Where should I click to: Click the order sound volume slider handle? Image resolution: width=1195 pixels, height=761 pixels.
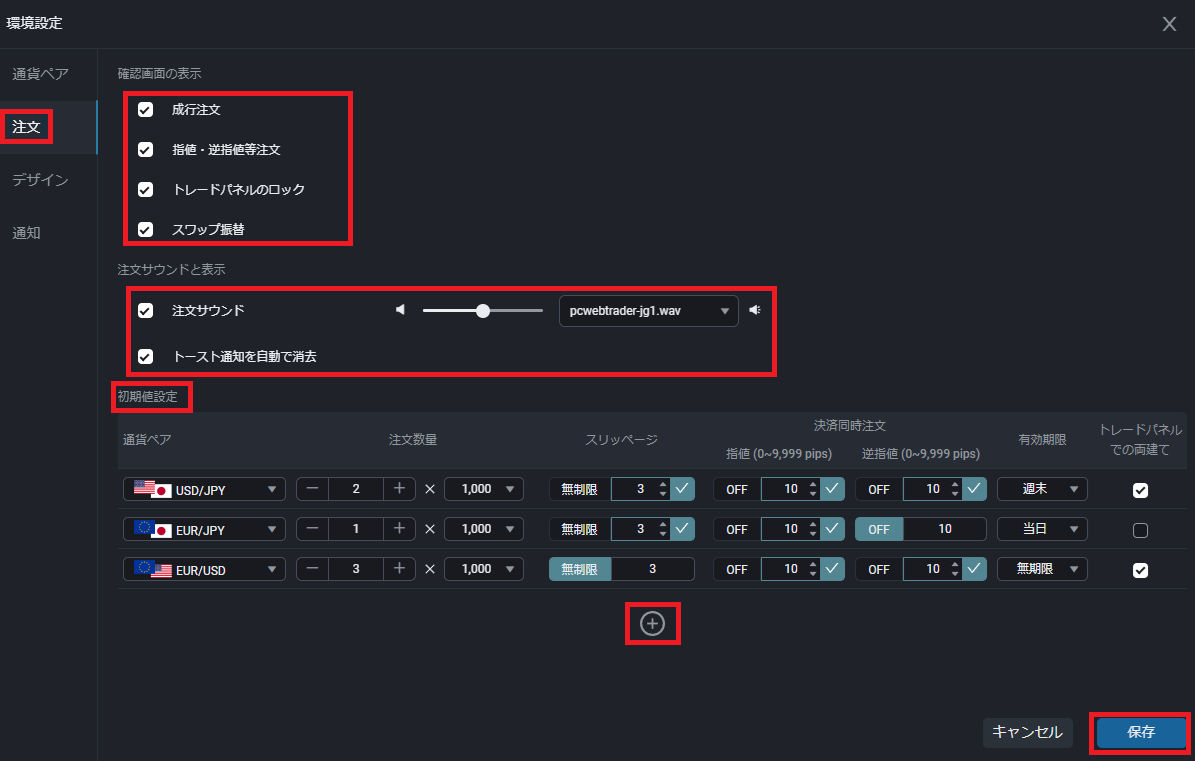pyautogui.click(x=483, y=309)
